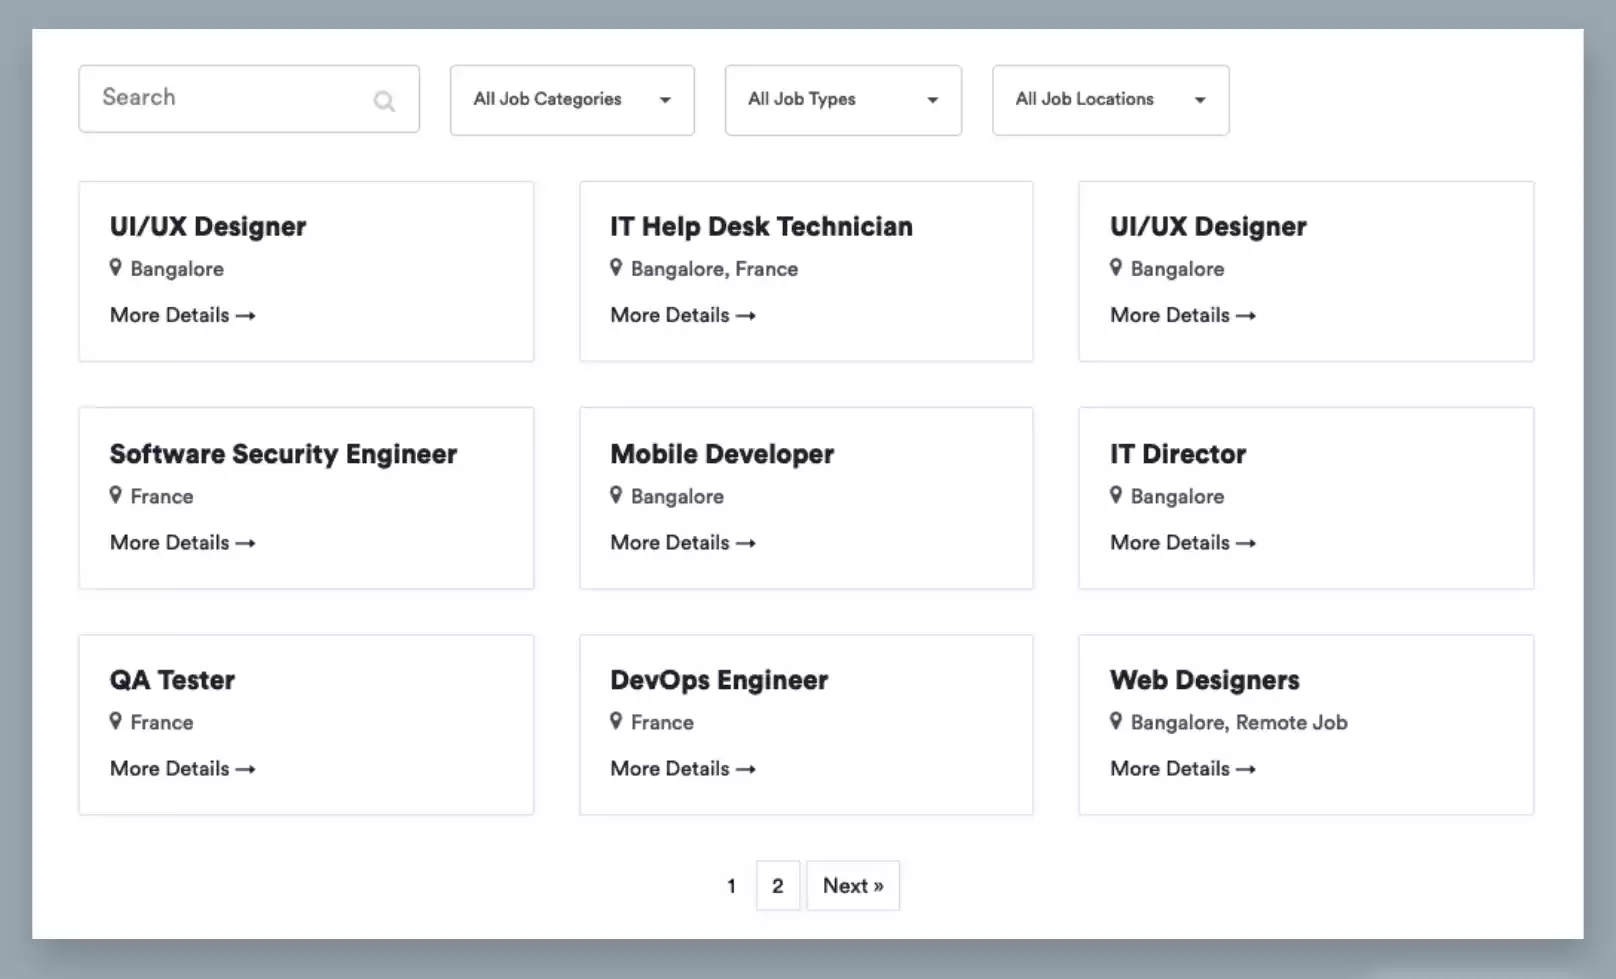Click arrow icon on Mobile Developer More Details
The width and height of the screenshot is (1616, 979).
point(746,543)
